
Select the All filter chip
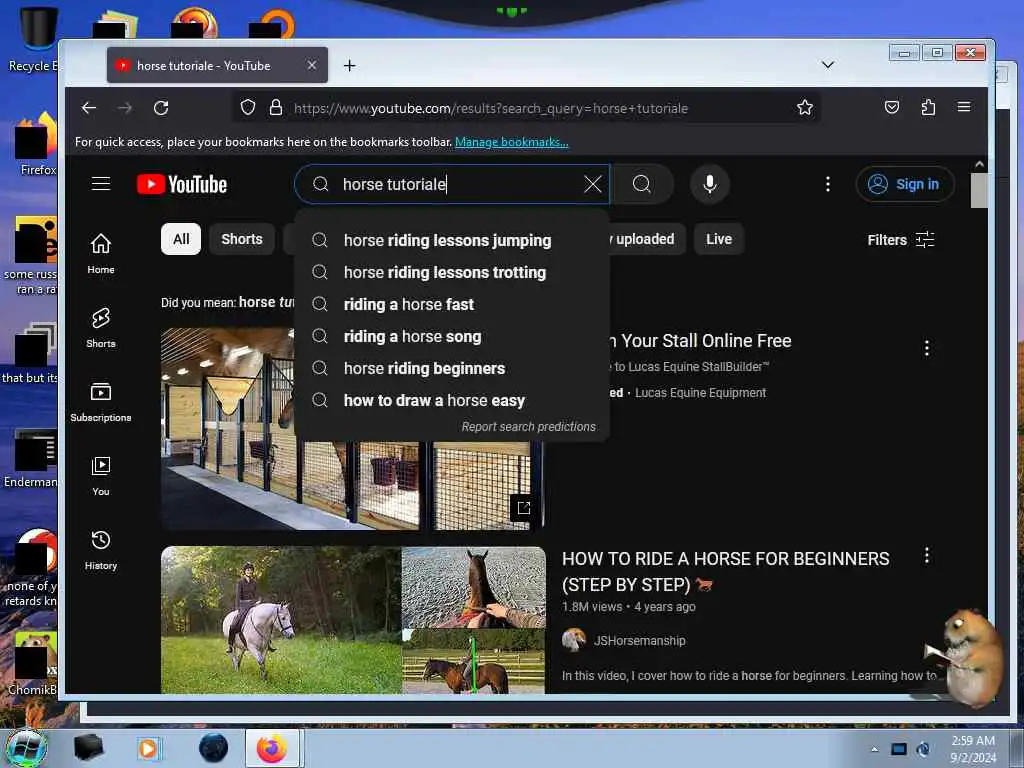pyautogui.click(x=181, y=239)
